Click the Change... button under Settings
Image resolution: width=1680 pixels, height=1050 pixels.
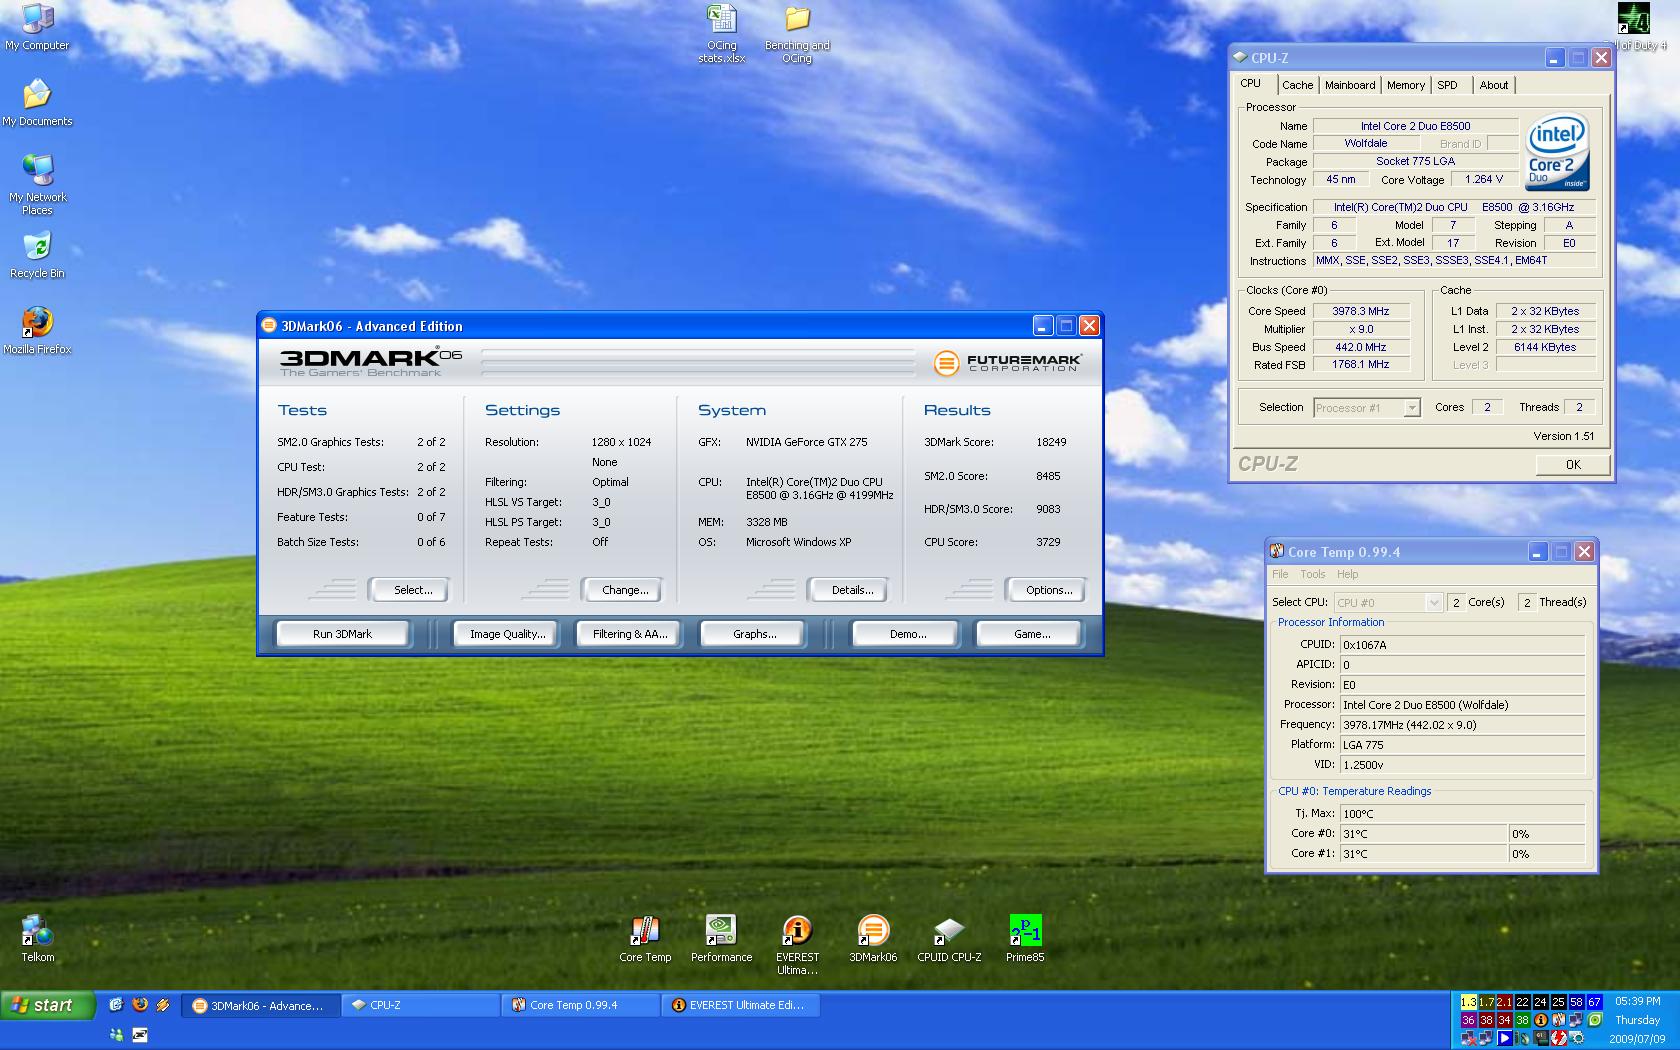click(622, 590)
